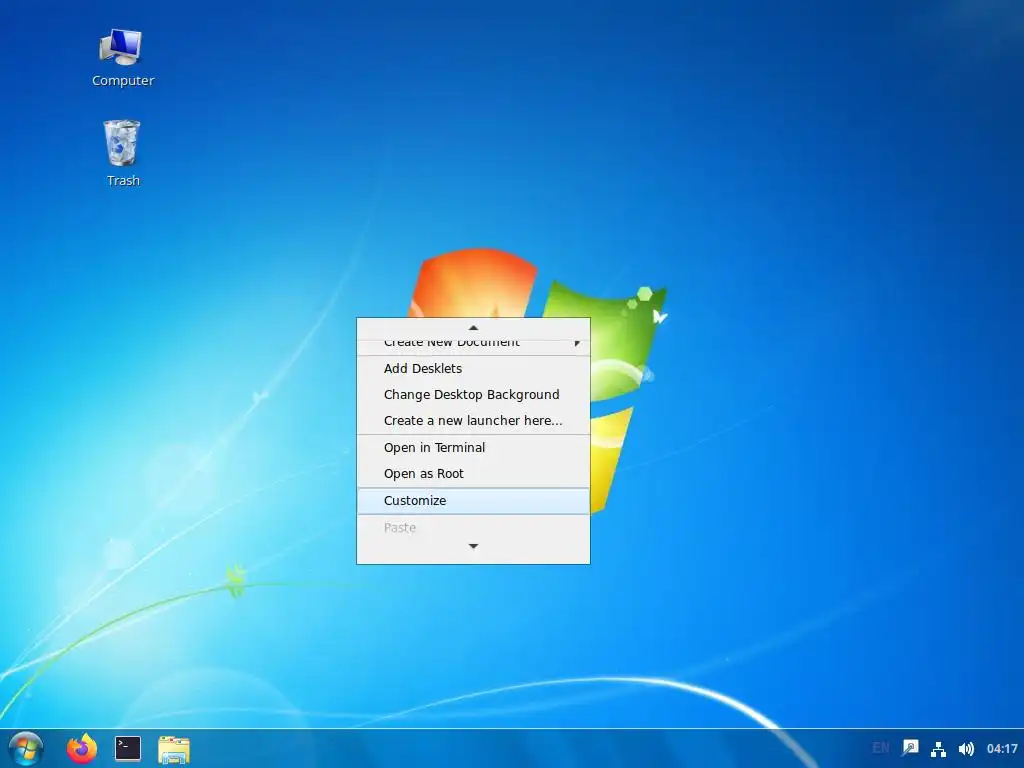Select Open in Terminal

tap(473, 447)
